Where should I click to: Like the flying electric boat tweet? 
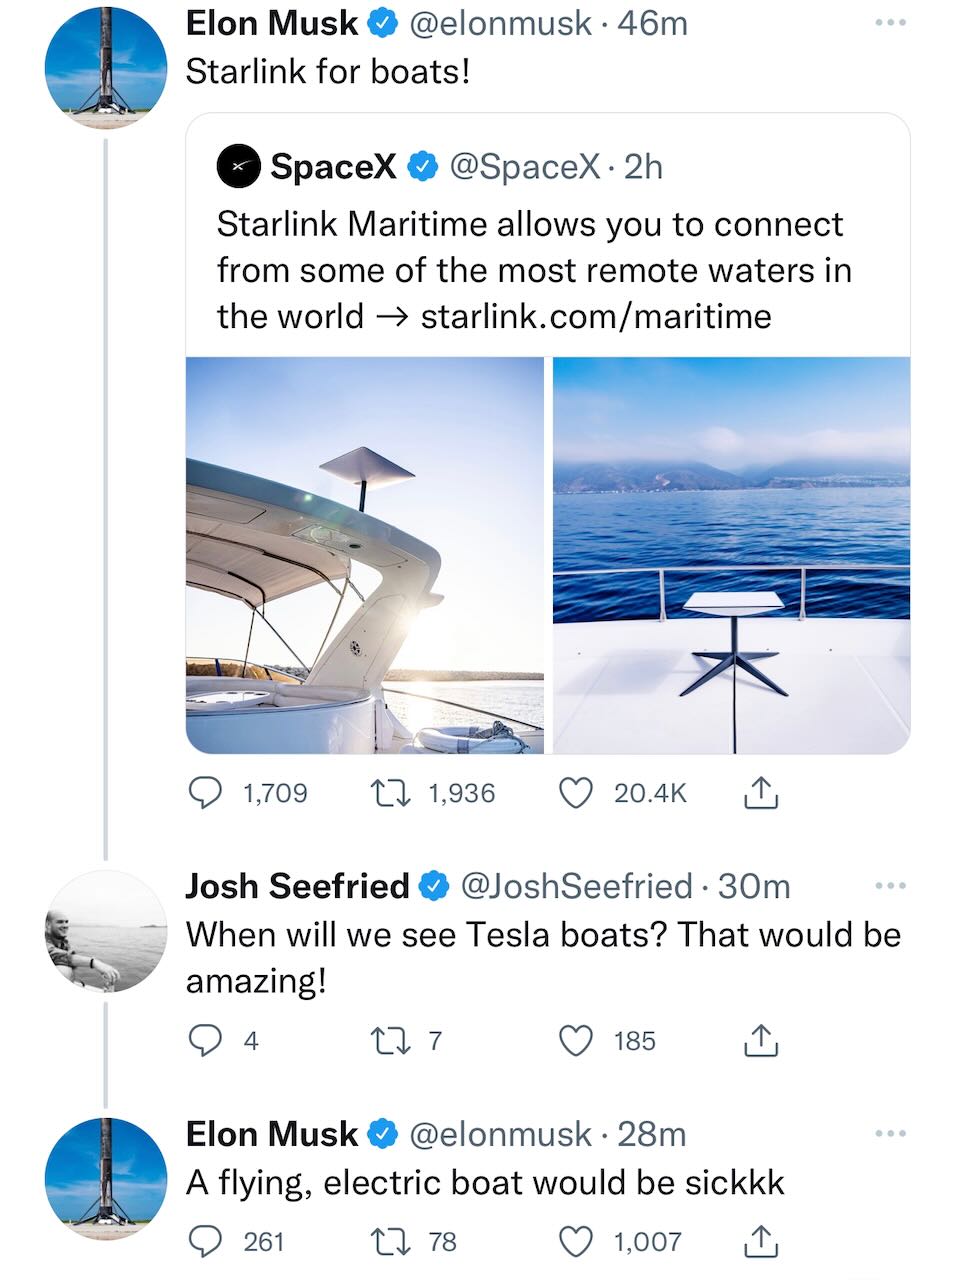[x=576, y=1241]
